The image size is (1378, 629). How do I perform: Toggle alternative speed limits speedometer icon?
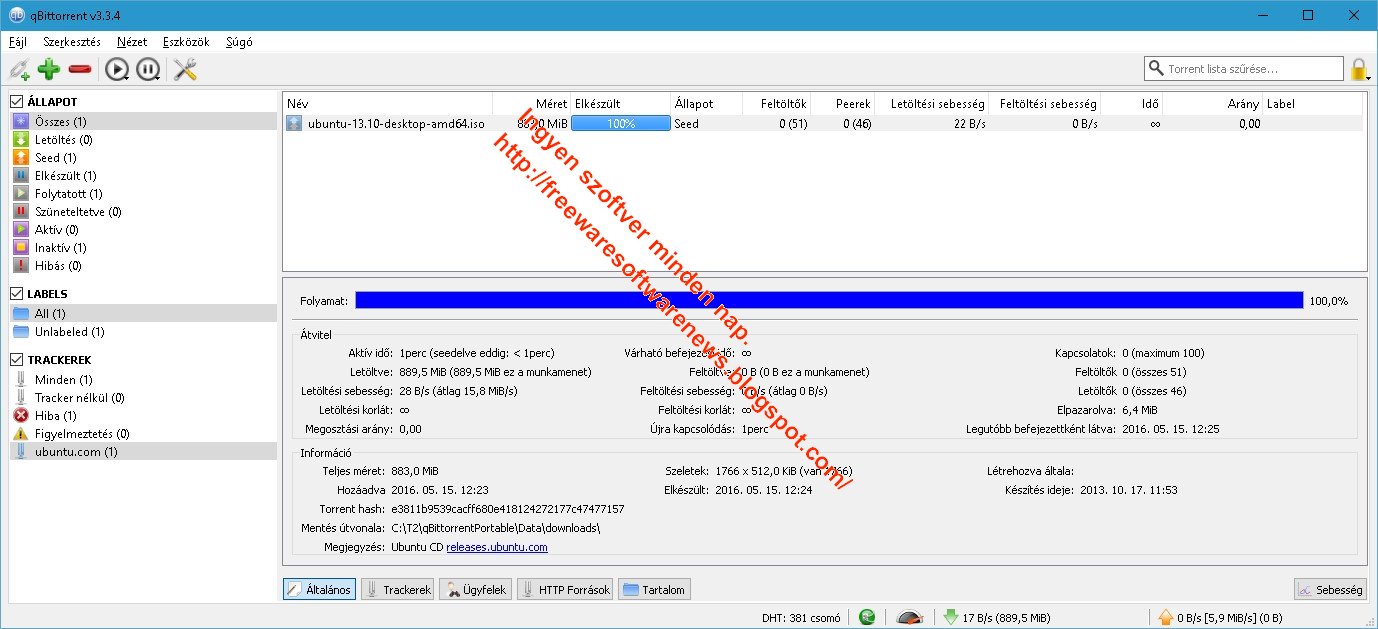pyautogui.click(x=909, y=617)
